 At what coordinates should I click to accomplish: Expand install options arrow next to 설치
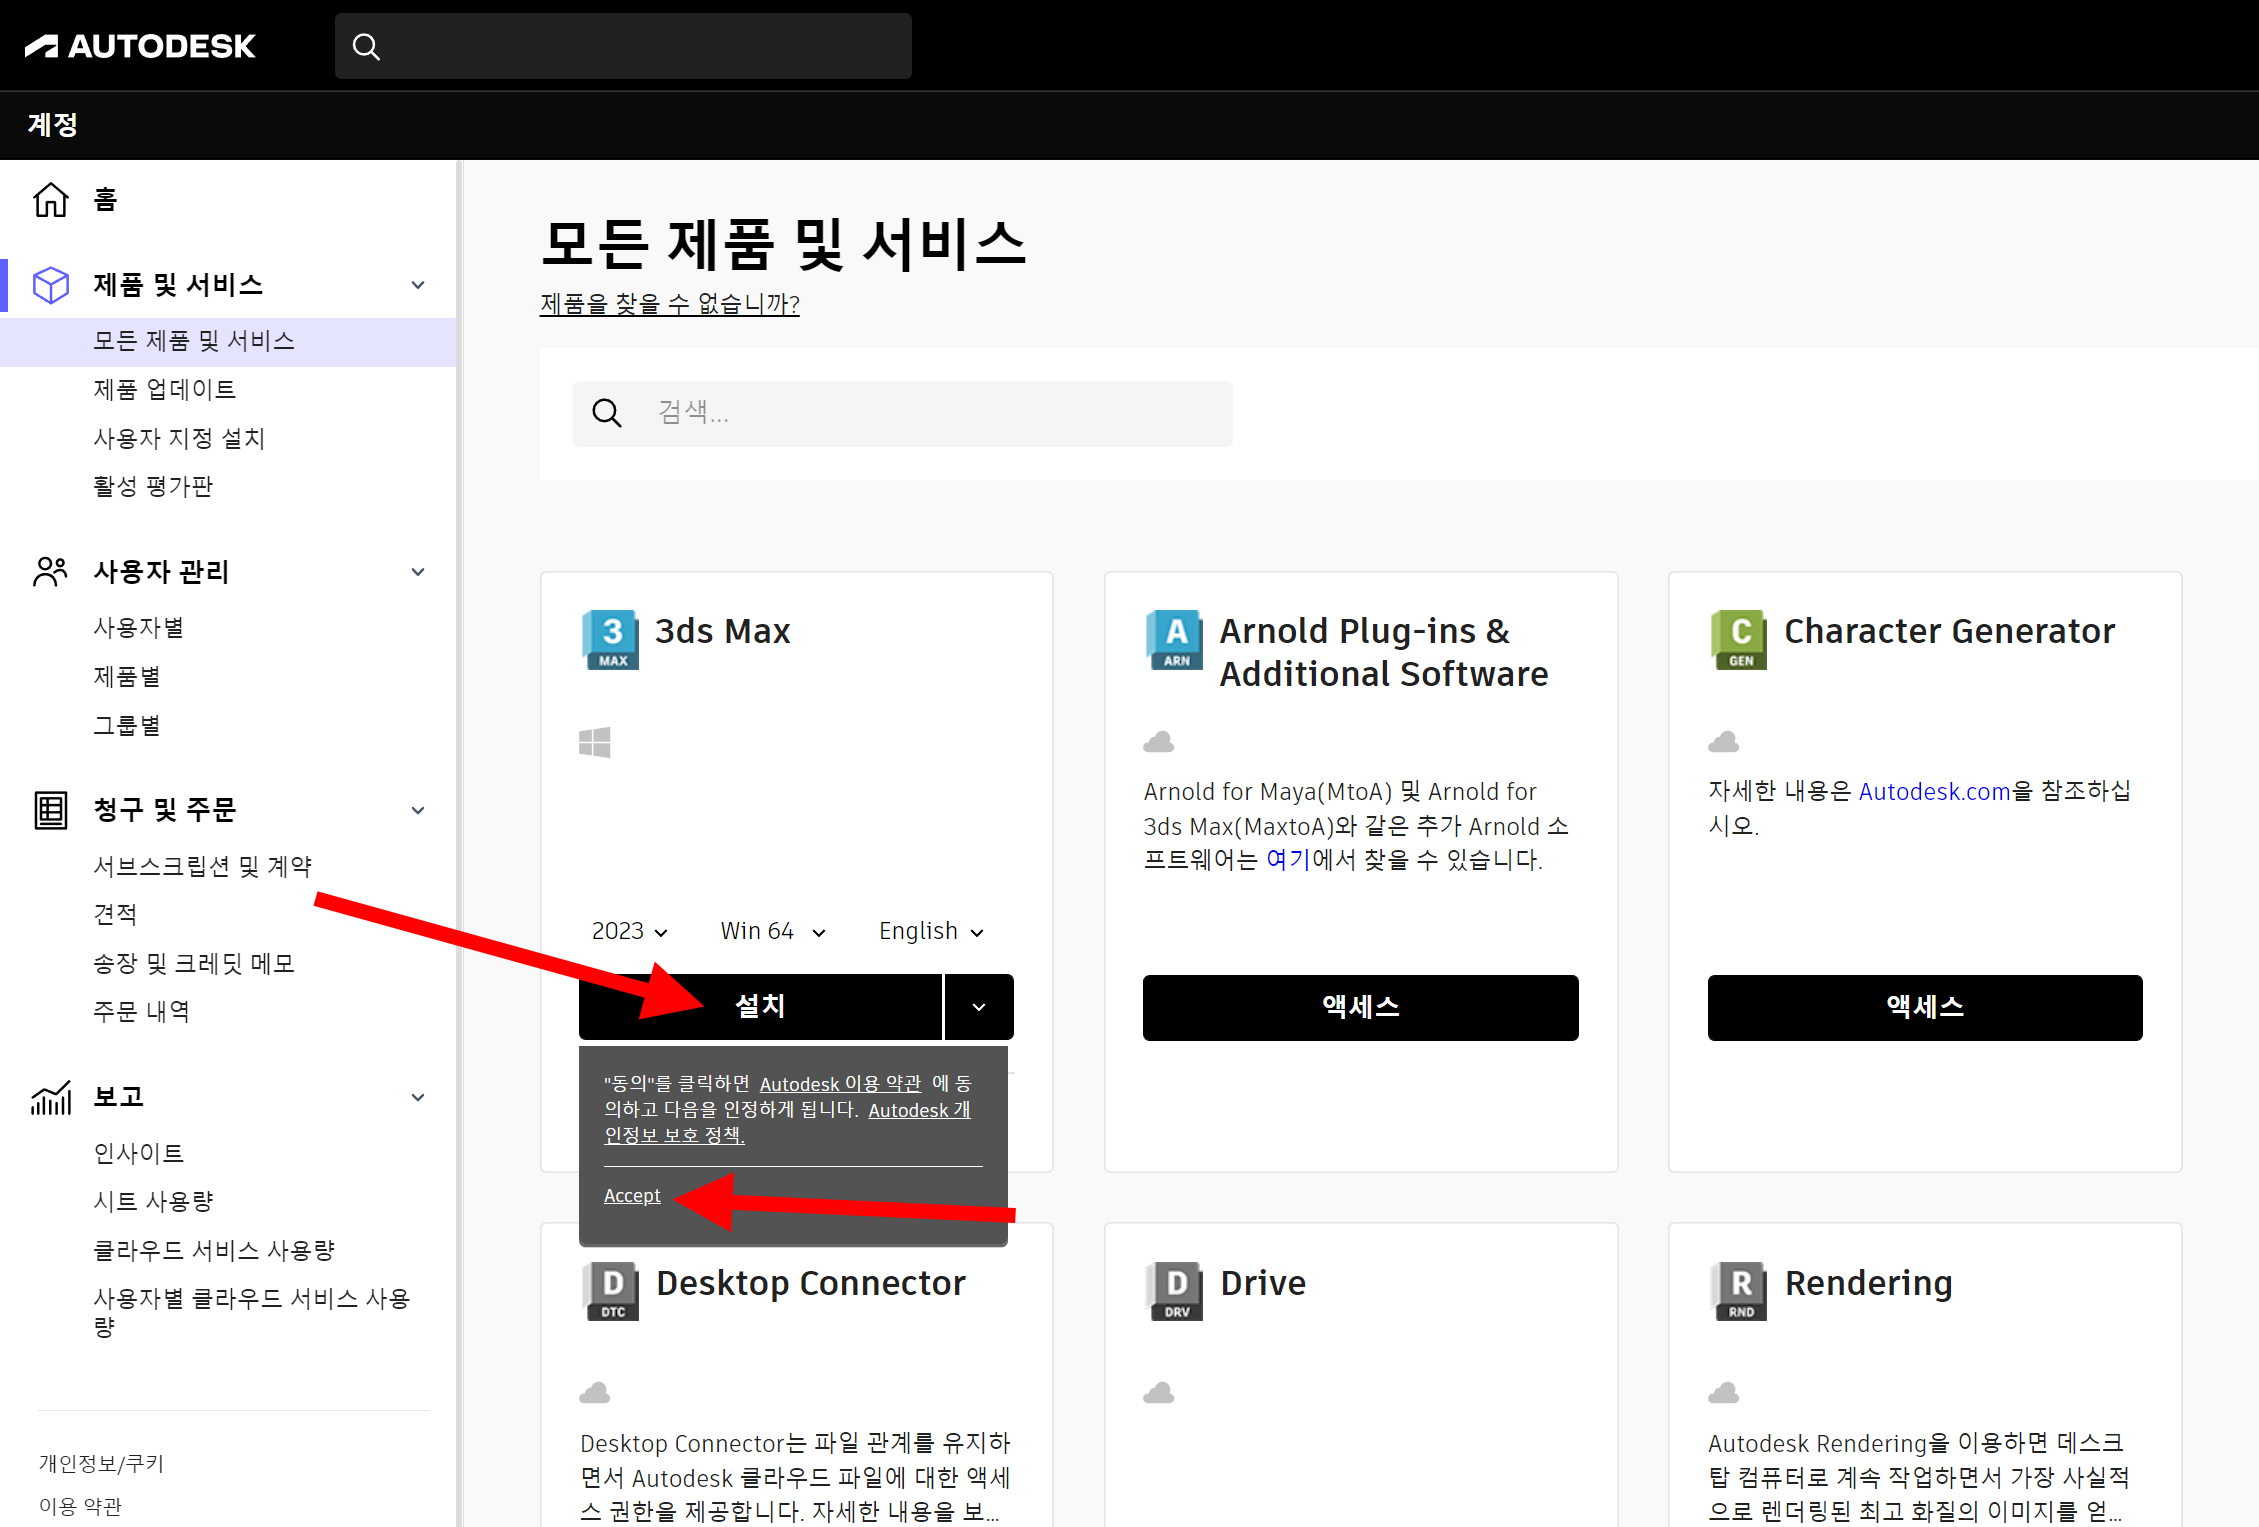pyautogui.click(x=978, y=1007)
